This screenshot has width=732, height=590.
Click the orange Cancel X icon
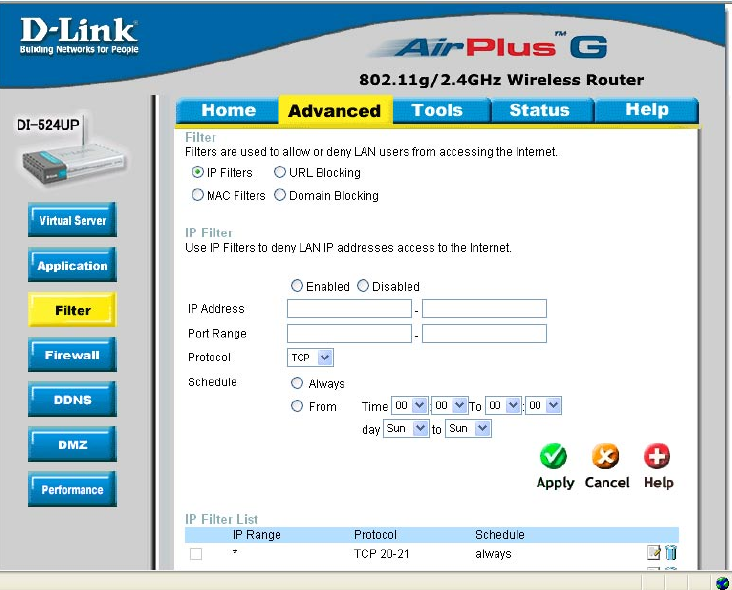(605, 456)
